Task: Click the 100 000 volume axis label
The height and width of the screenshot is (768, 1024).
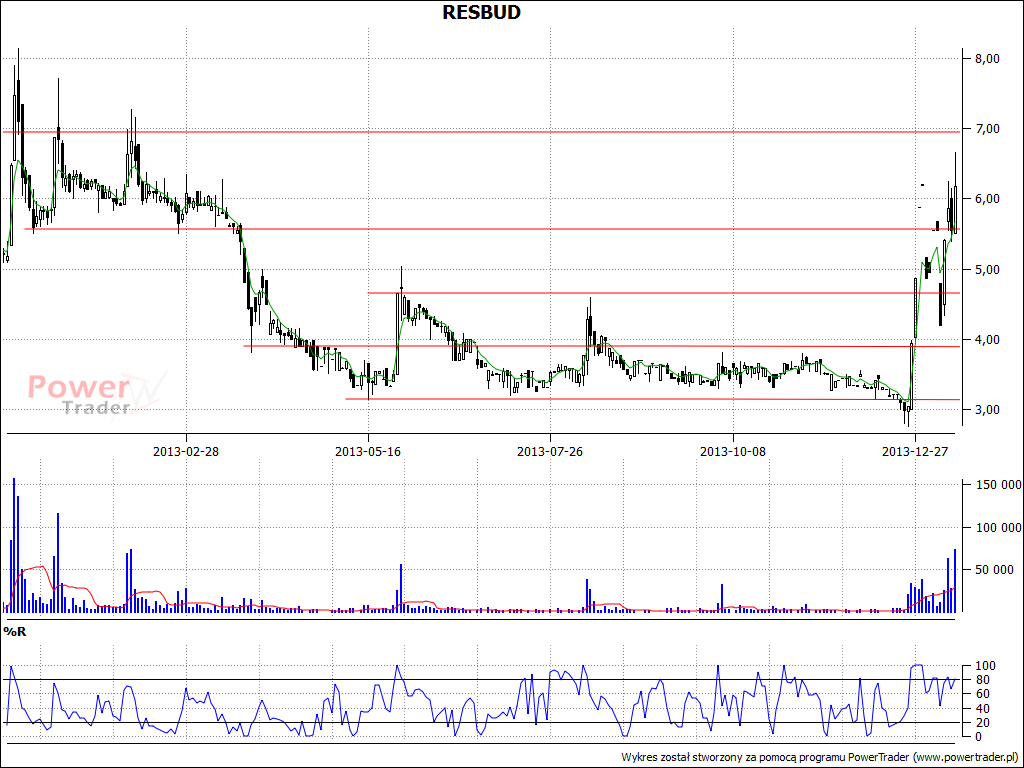Action: point(999,528)
